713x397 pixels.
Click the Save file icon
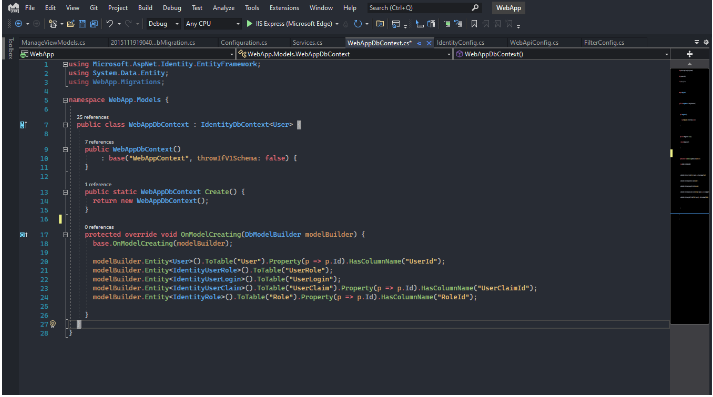[82, 24]
